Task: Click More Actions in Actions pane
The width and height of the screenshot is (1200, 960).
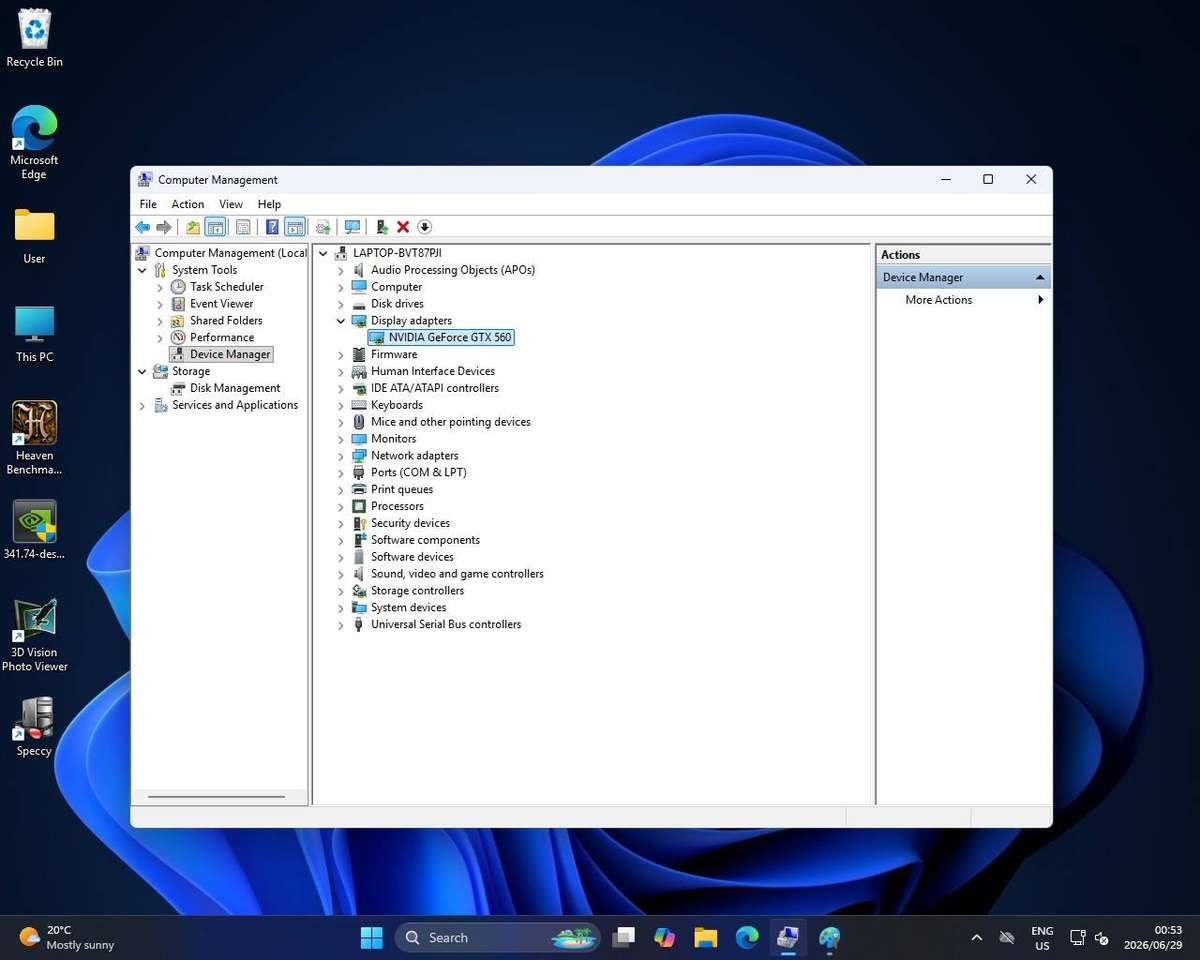Action: tap(939, 300)
